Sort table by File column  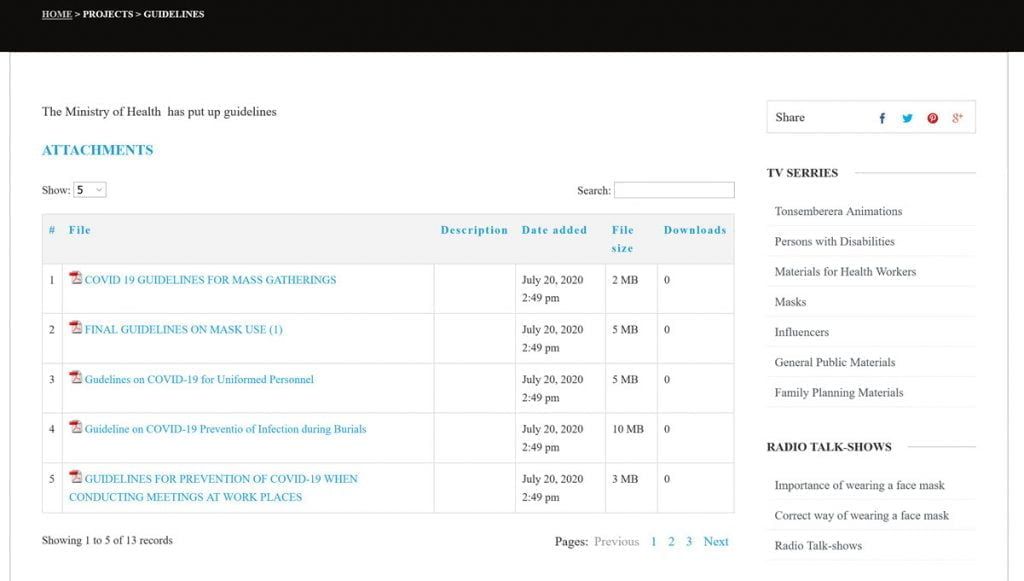[x=80, y=230]
